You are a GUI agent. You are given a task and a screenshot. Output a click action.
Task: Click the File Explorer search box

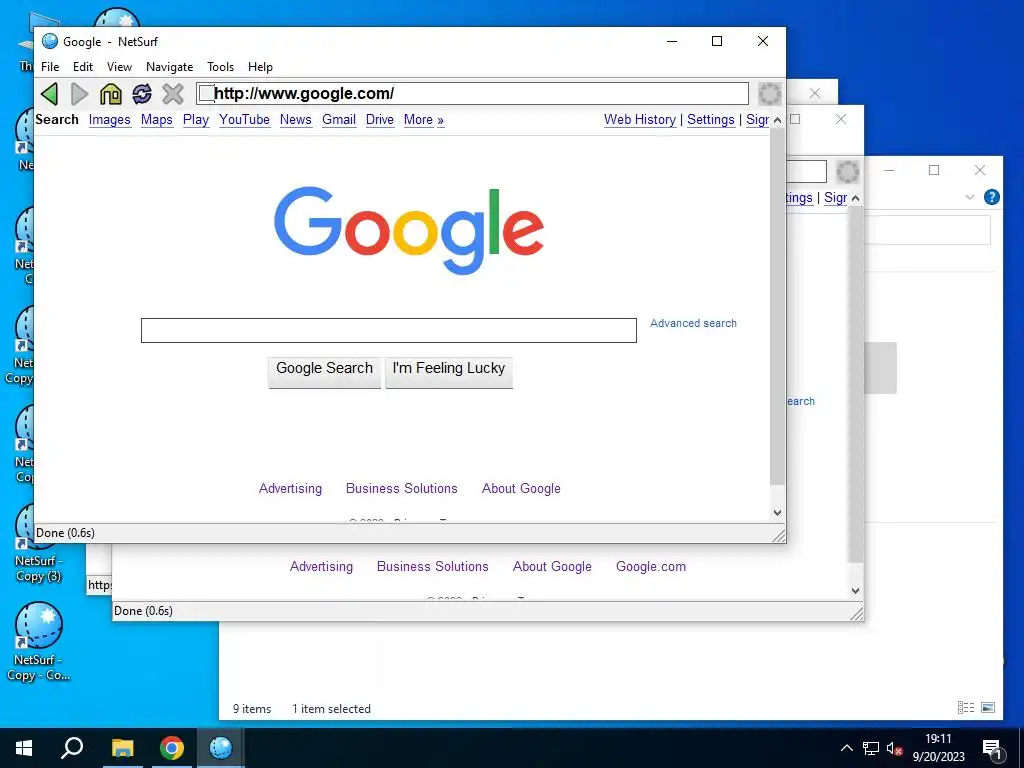pyautogui.click(x=927, y=231)
